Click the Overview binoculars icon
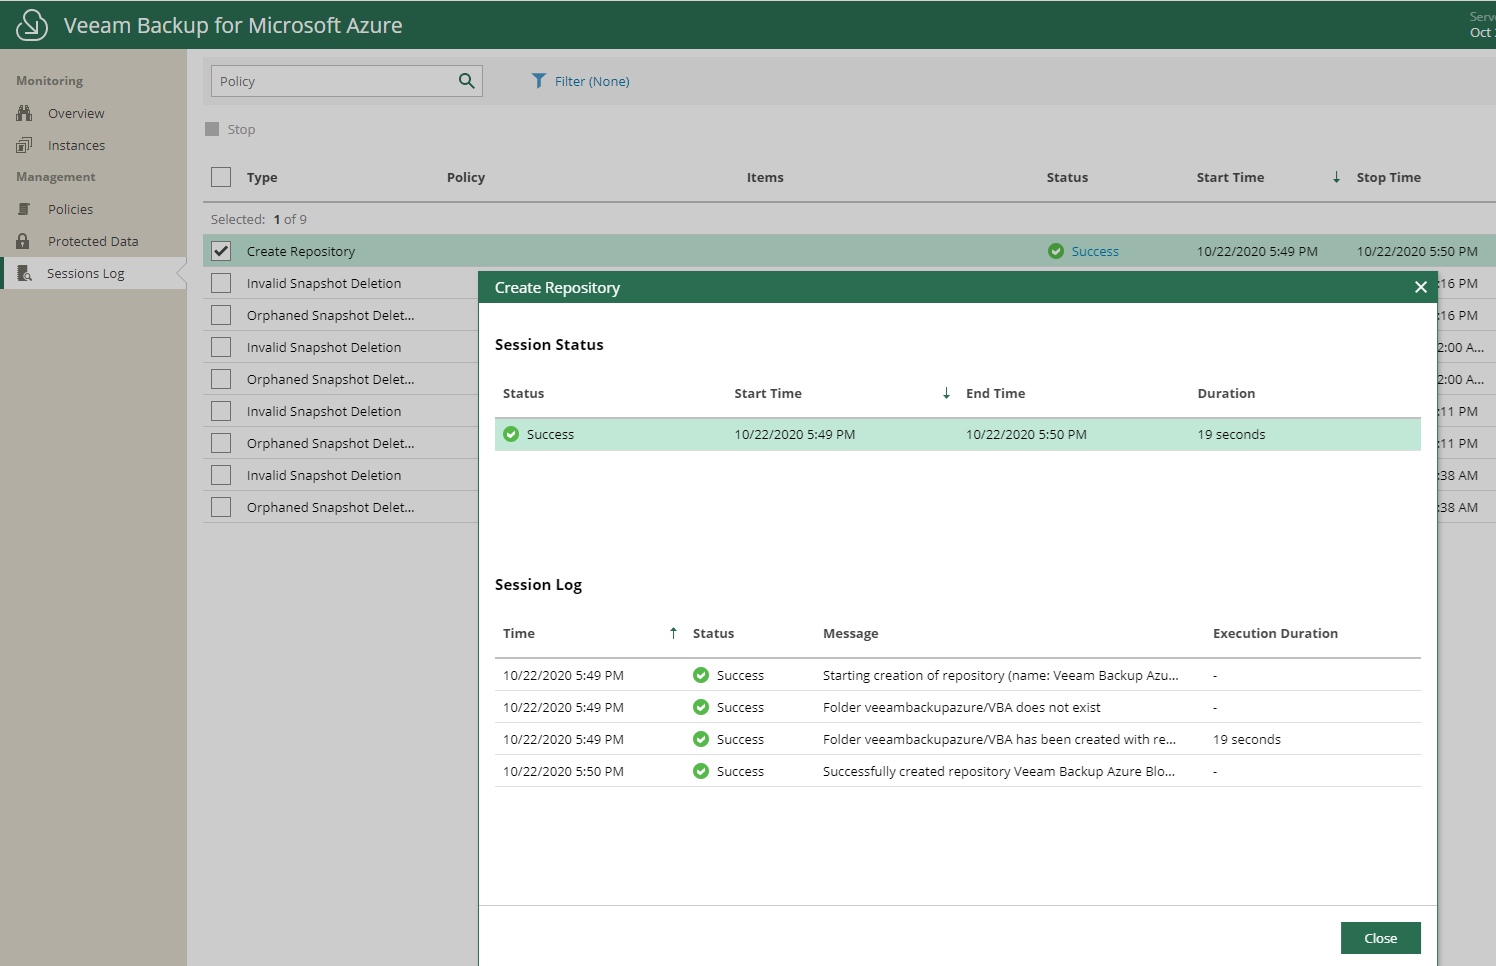1496x966 pixels. (24, 113)
